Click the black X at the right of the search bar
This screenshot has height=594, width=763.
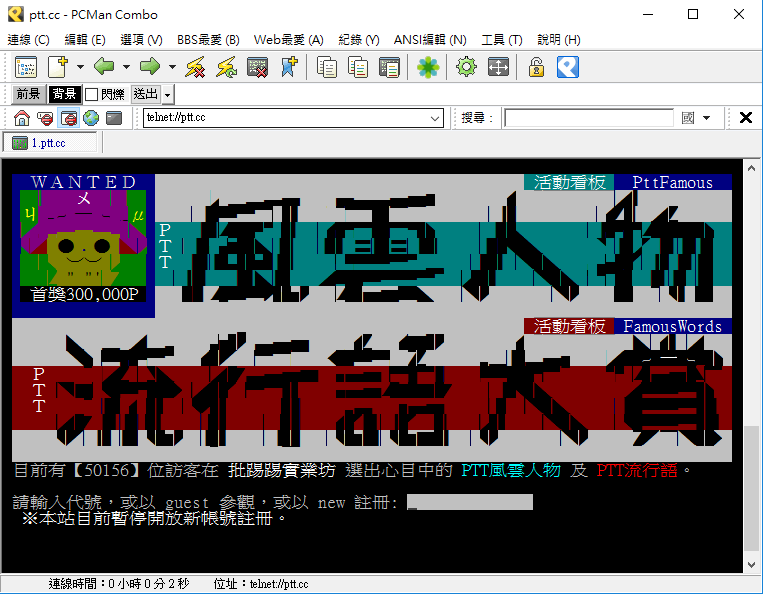[x=745, y=117]
